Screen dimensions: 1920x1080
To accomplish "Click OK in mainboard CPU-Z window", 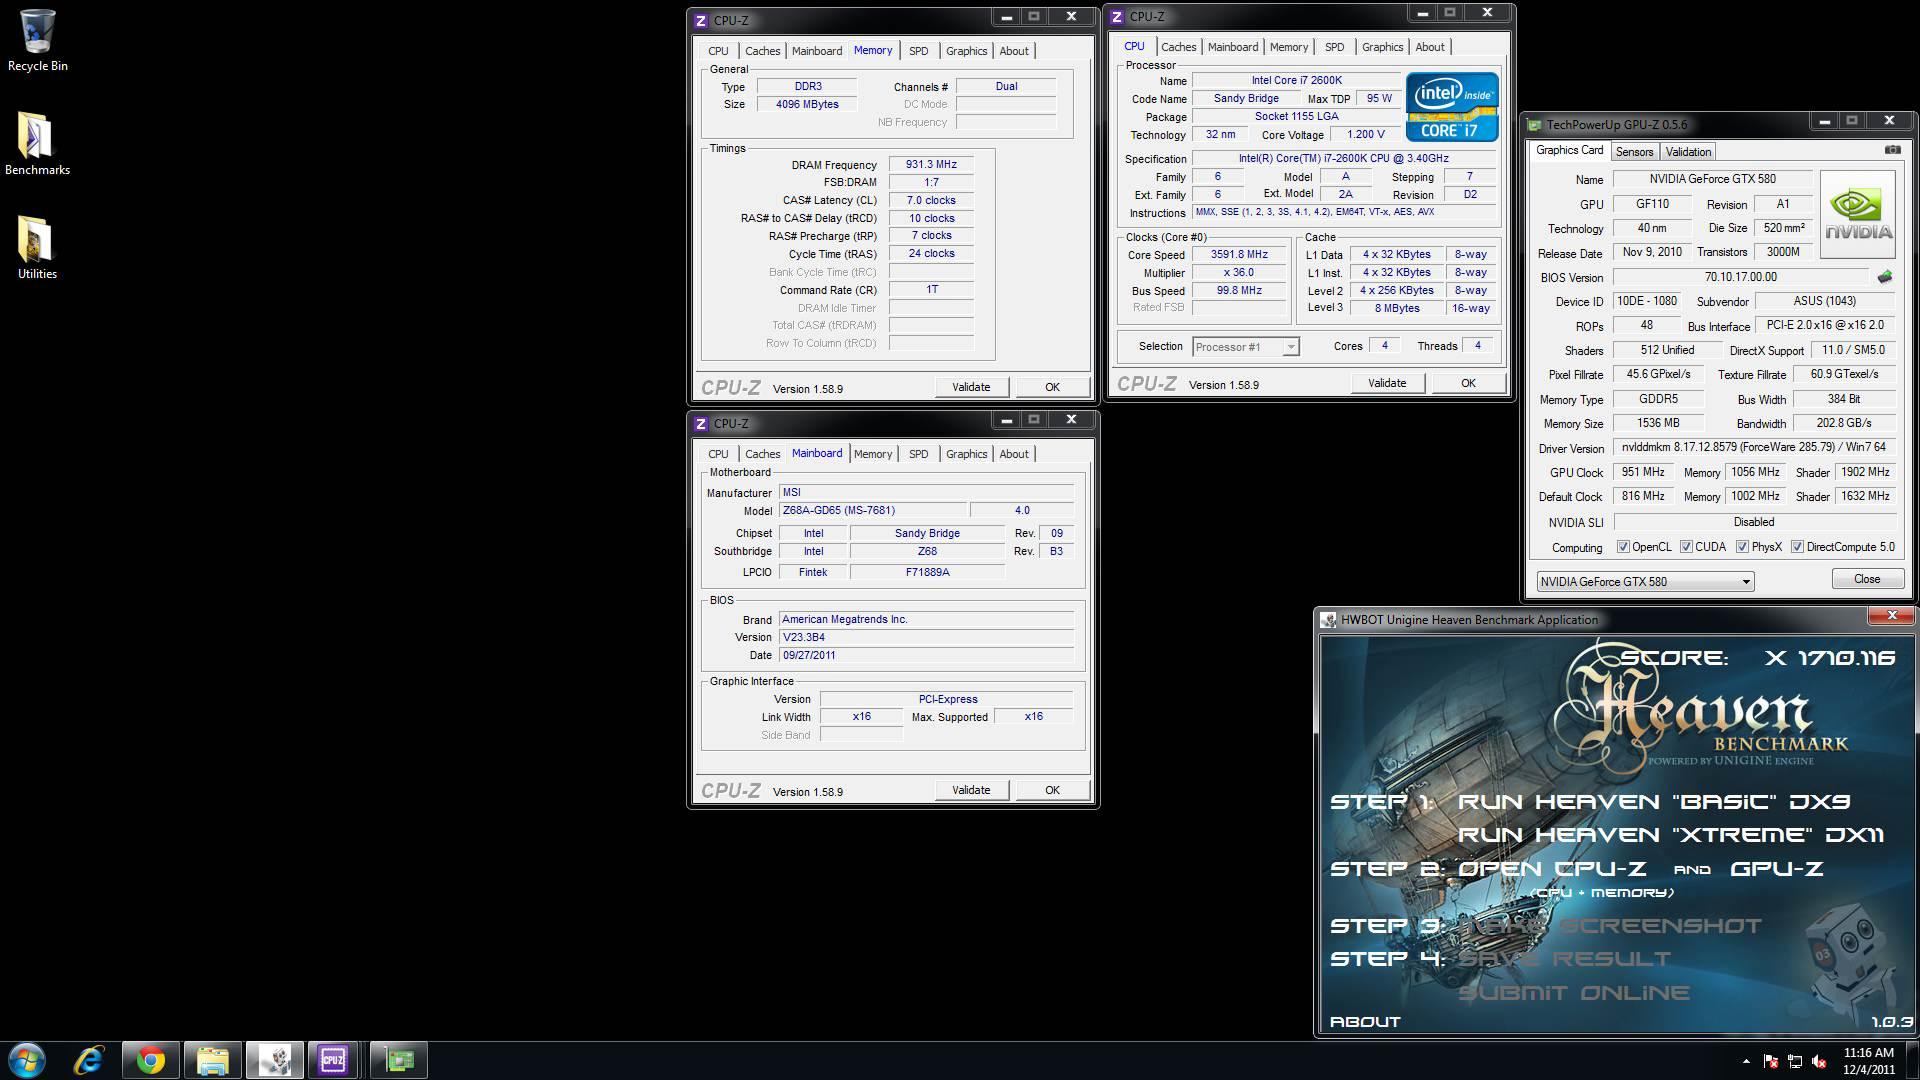I will tap(1052, 790).
